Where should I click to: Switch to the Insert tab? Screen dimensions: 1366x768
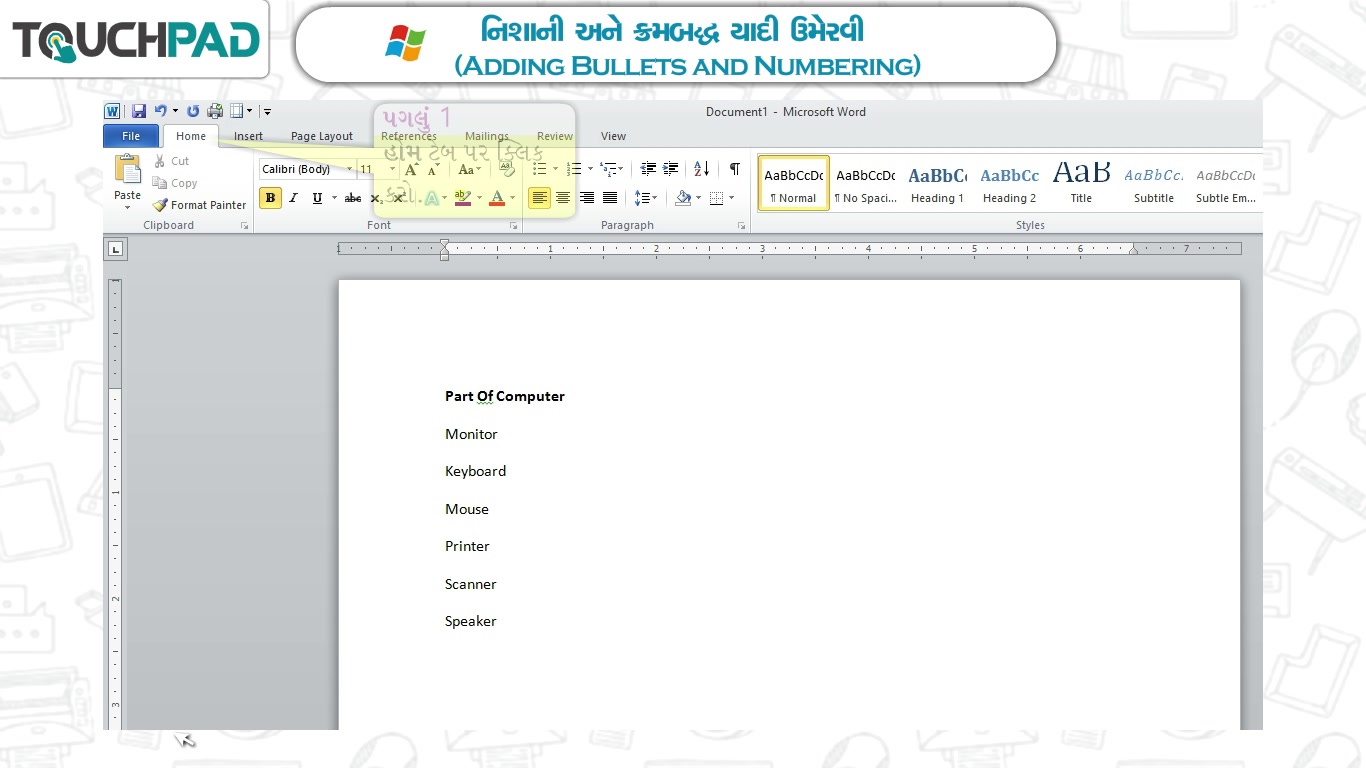[x=248, y=136]
